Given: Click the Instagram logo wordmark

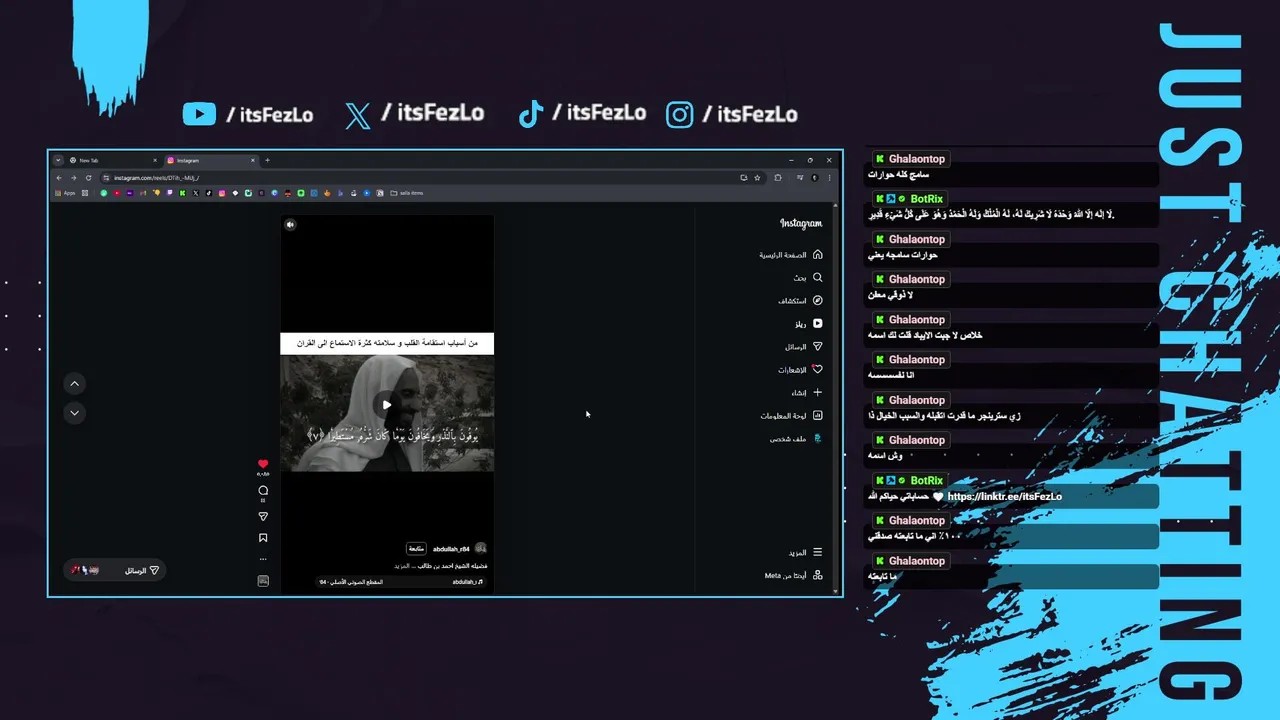Looking at the screenshot, I should tap(801, 224).
